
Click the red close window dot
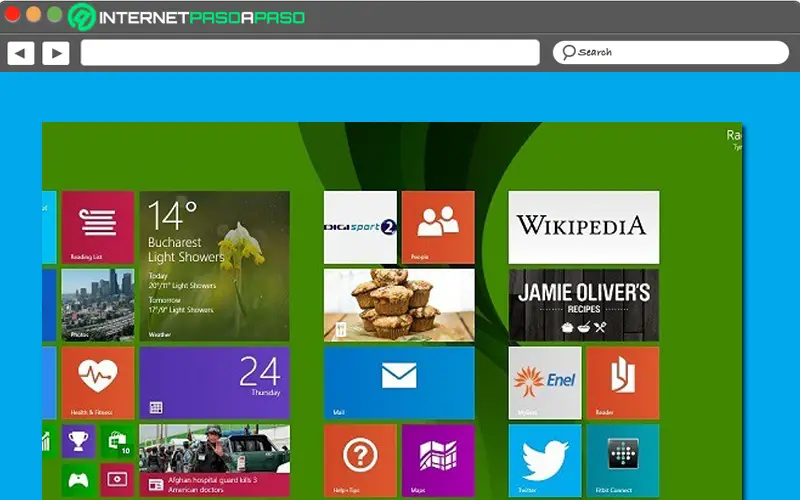[12, 14]
